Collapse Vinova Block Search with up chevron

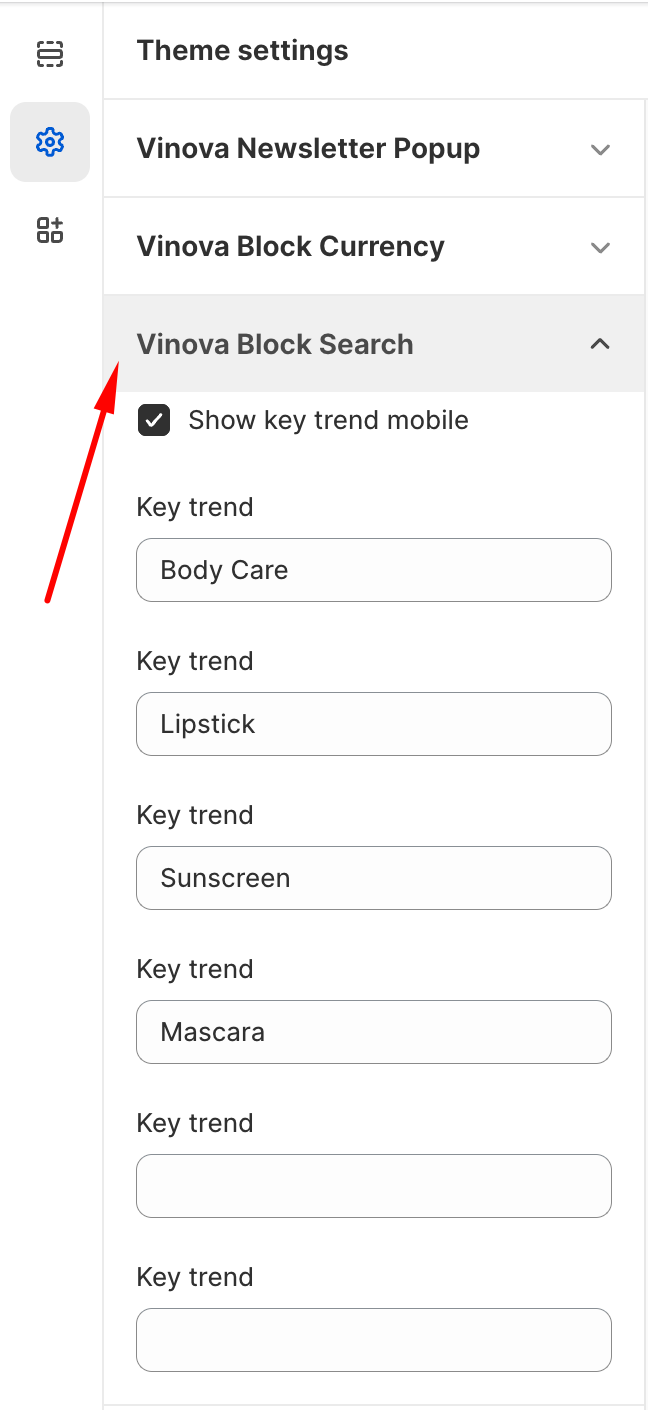(600, 344)
